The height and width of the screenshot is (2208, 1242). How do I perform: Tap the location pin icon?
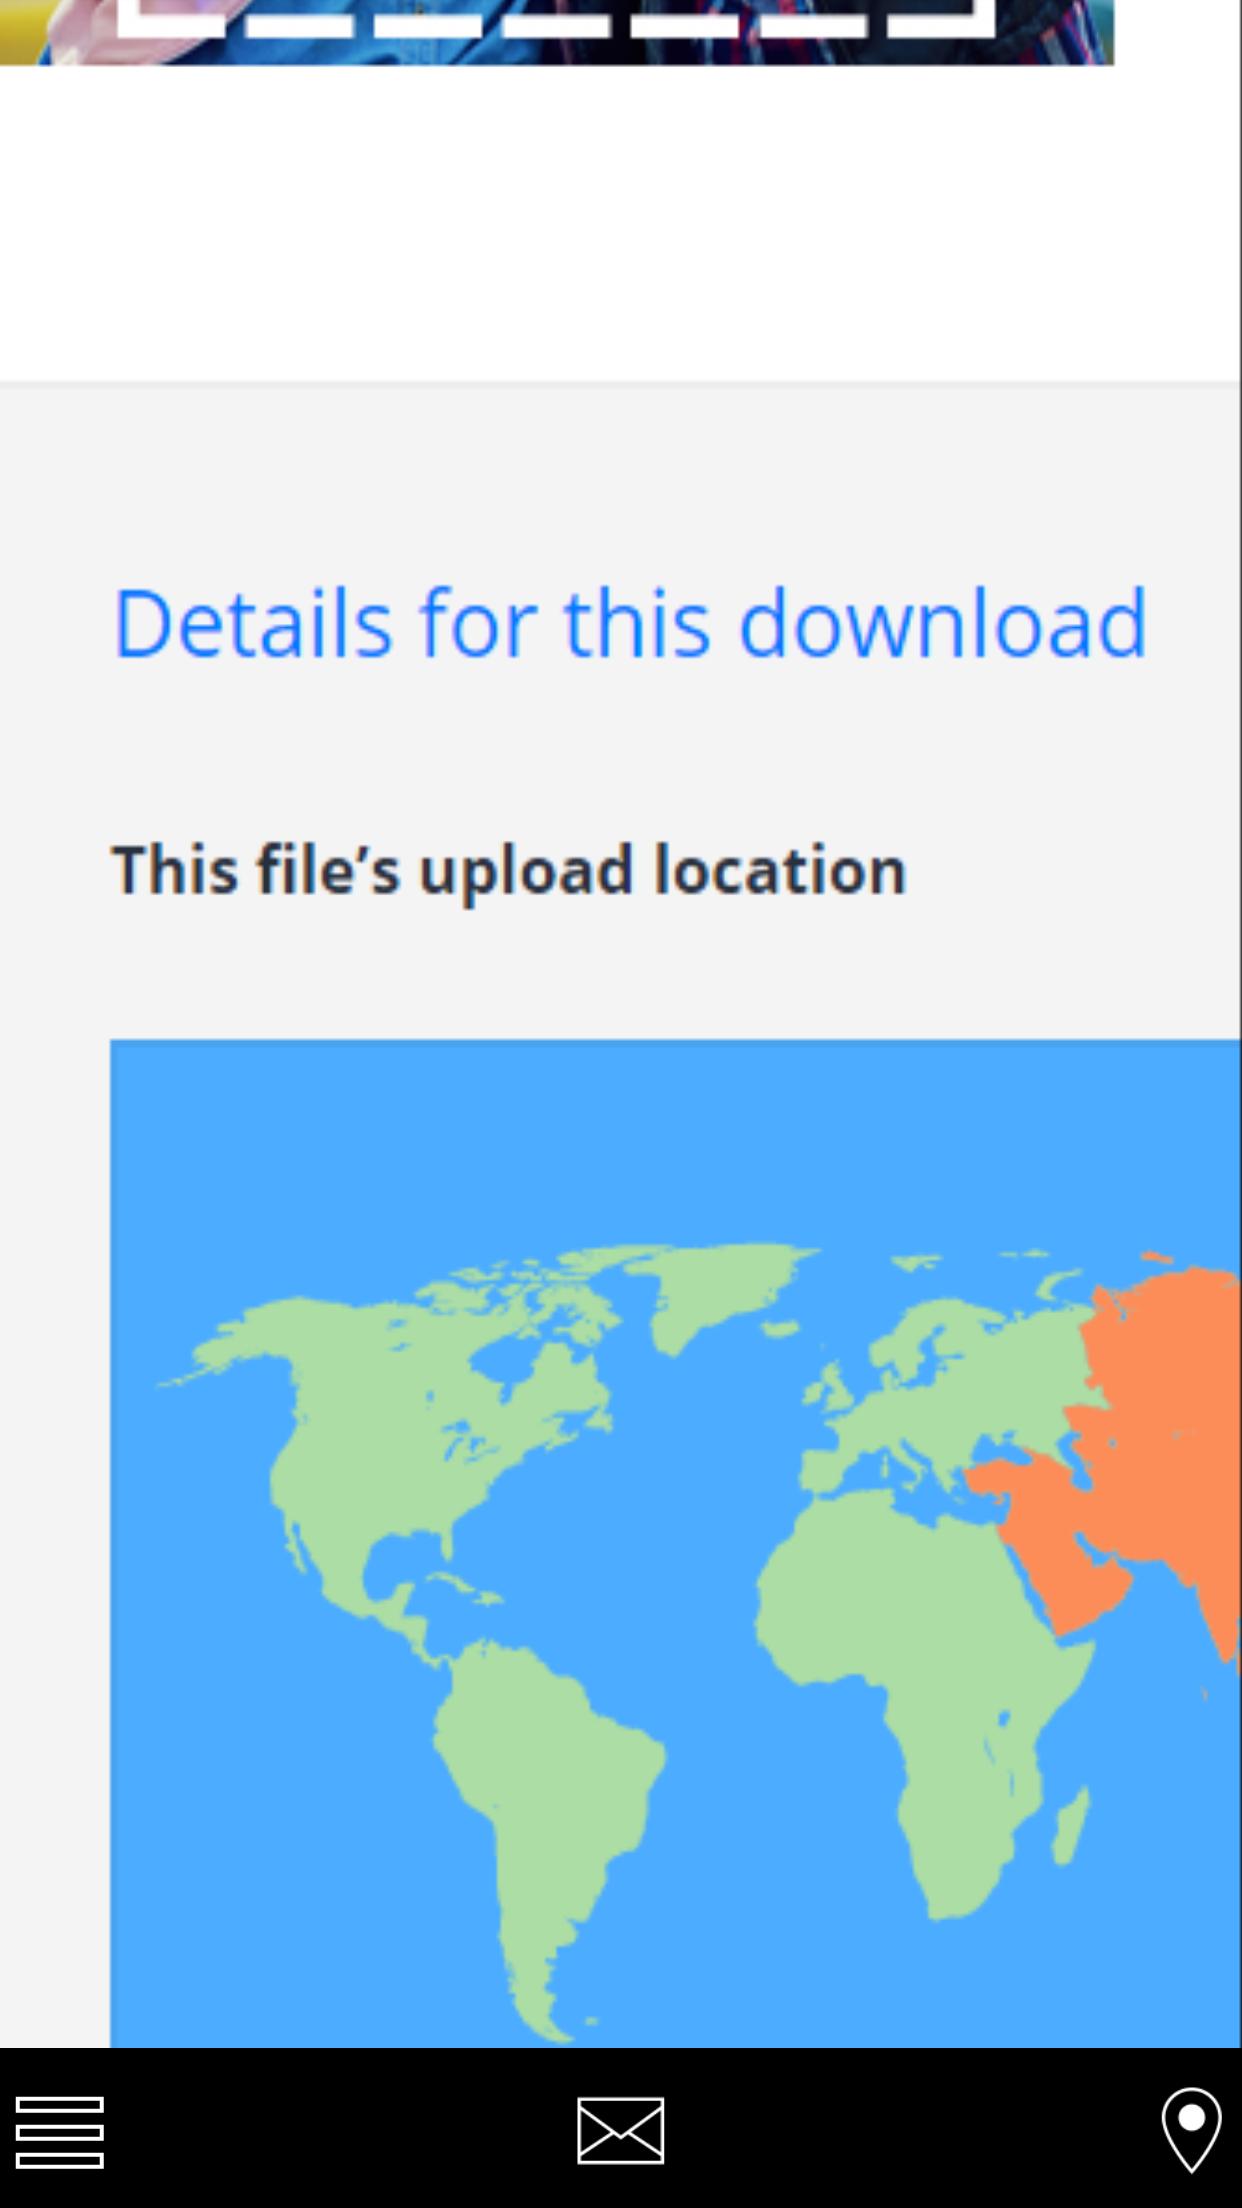1191,2130
